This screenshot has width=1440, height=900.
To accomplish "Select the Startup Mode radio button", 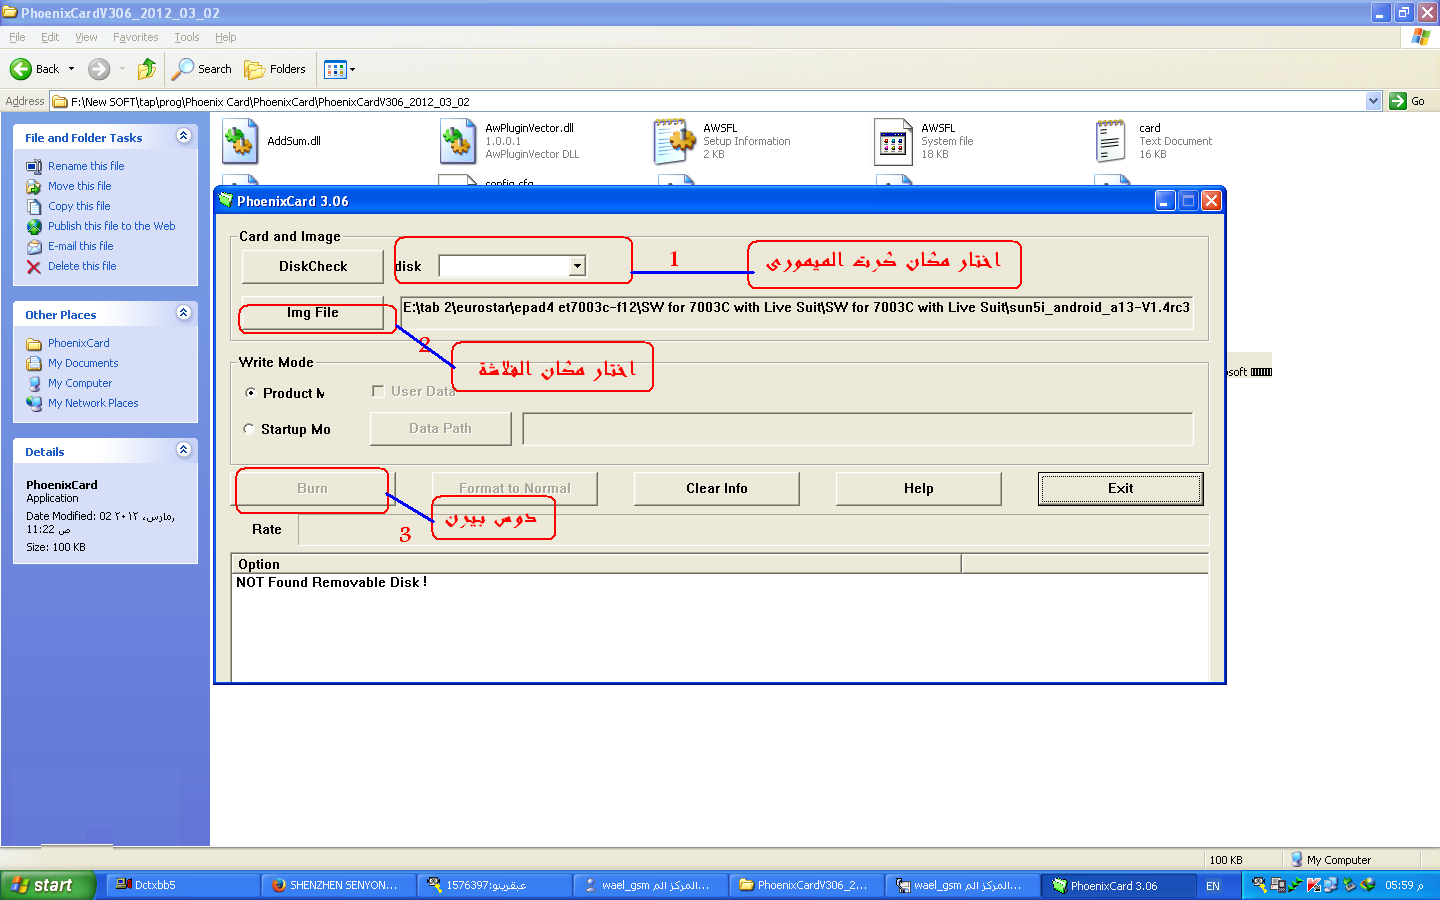I will click(249, 429).
